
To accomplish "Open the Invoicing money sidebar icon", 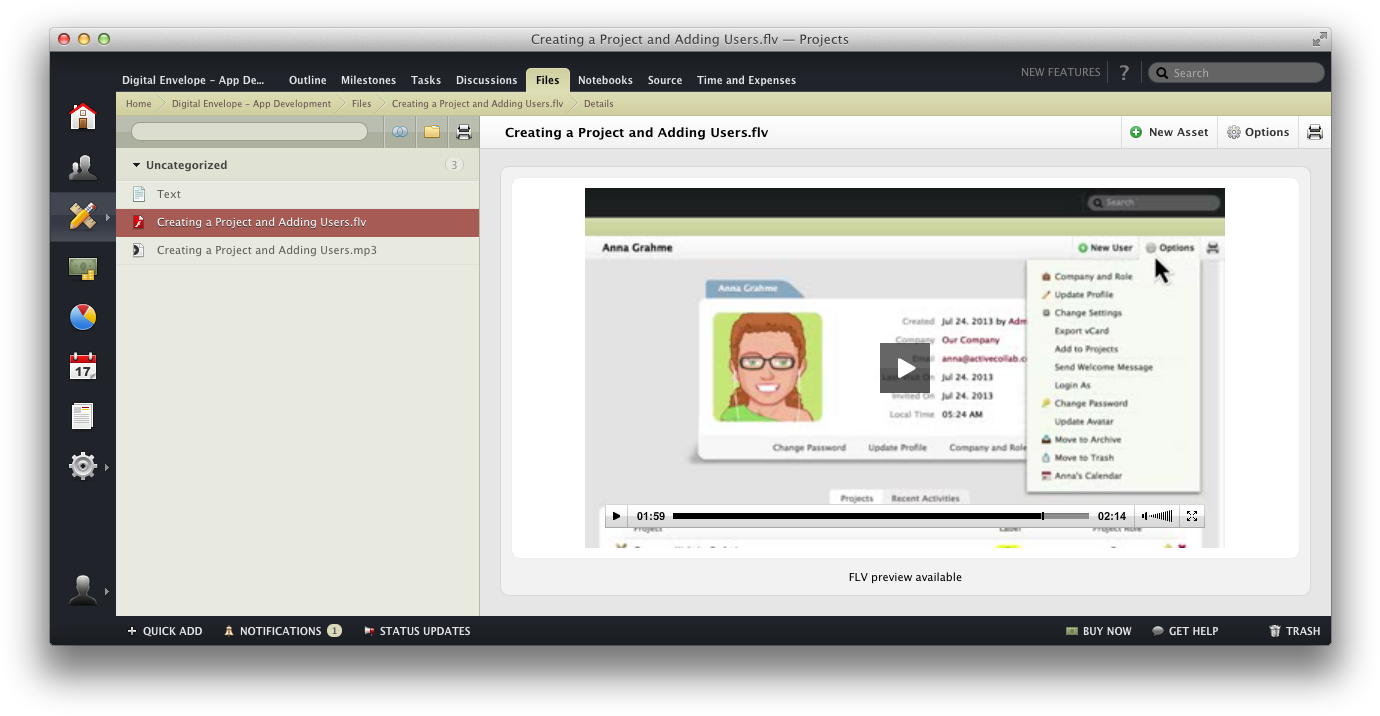I will pyautogui.click(x=83, y=267).
